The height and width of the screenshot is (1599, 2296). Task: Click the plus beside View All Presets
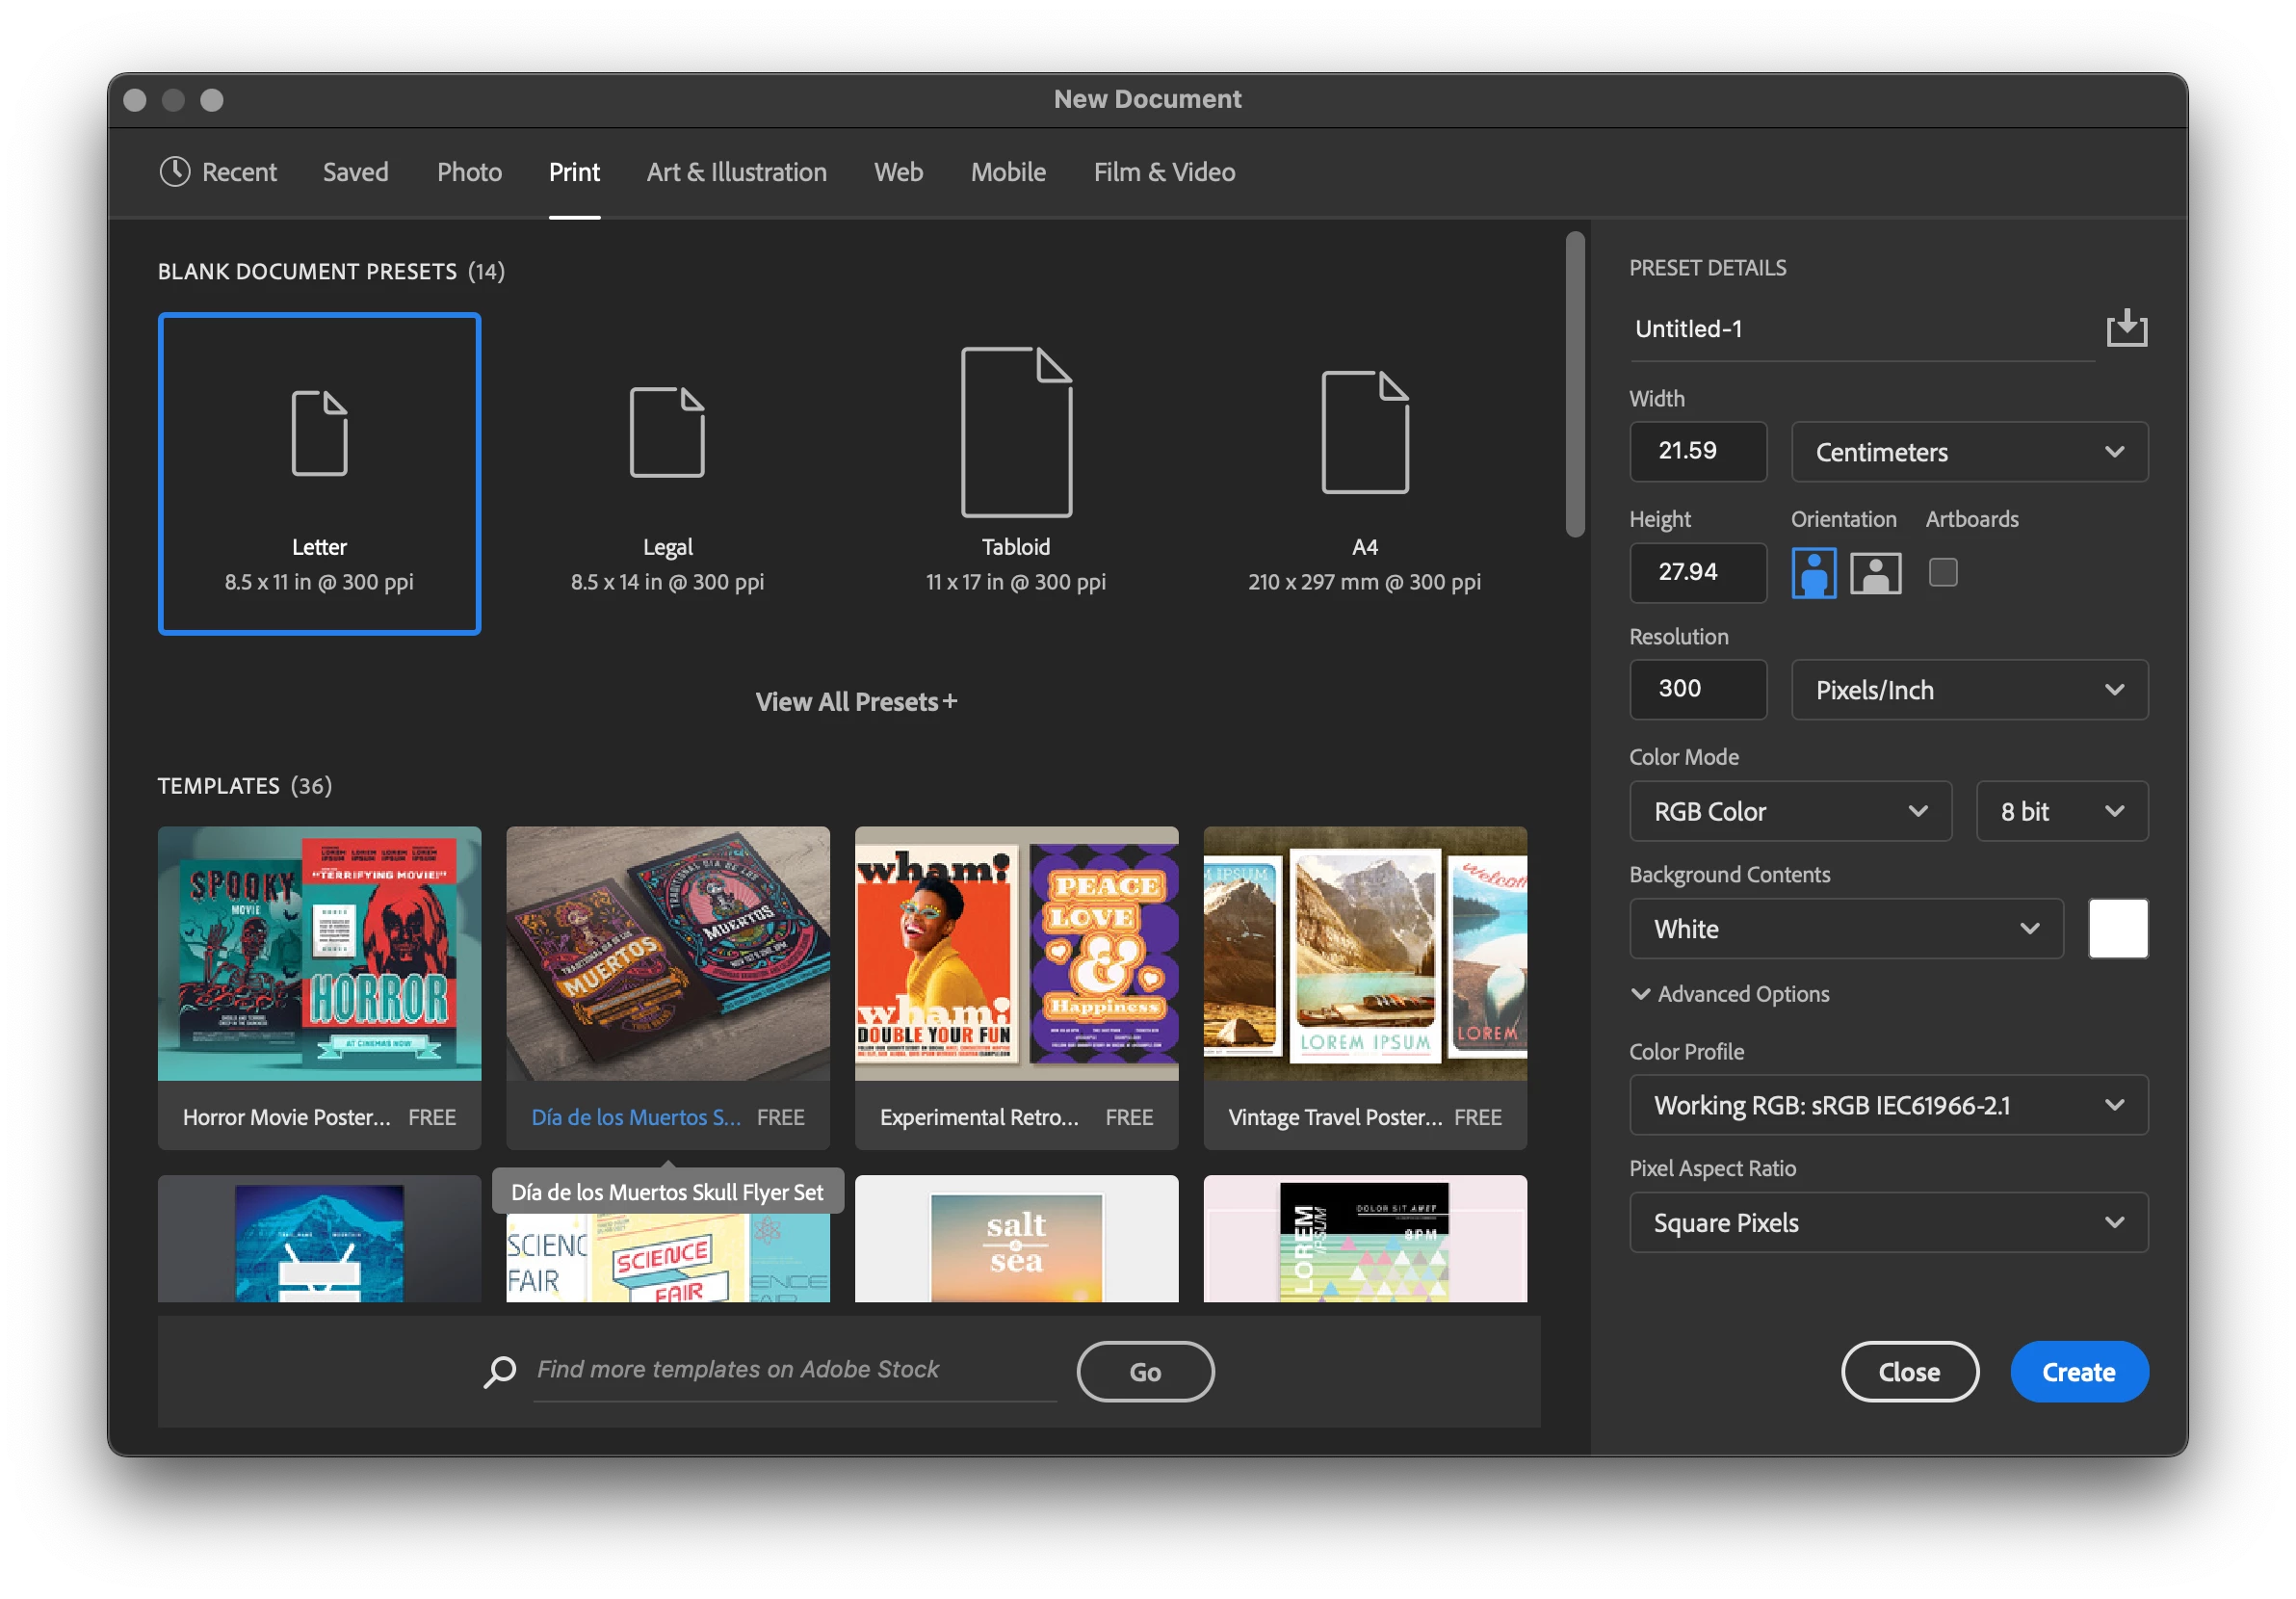pos(950,701)
